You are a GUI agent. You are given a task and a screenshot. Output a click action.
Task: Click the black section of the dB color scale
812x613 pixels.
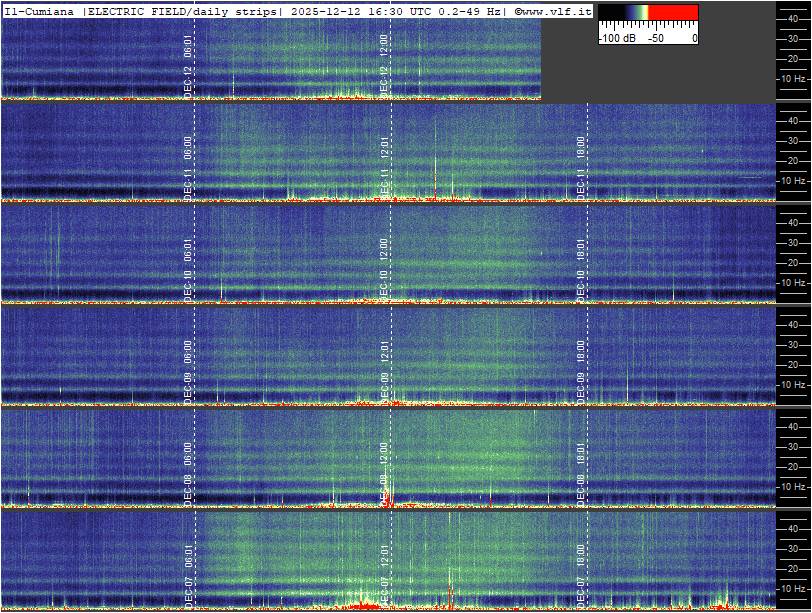[x=610, y=13]
